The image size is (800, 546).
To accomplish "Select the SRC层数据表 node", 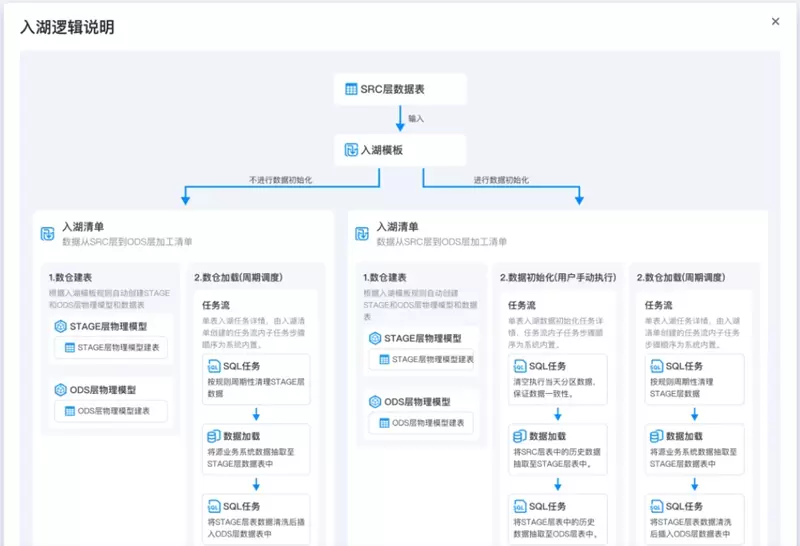I will [x=400, y=89].
